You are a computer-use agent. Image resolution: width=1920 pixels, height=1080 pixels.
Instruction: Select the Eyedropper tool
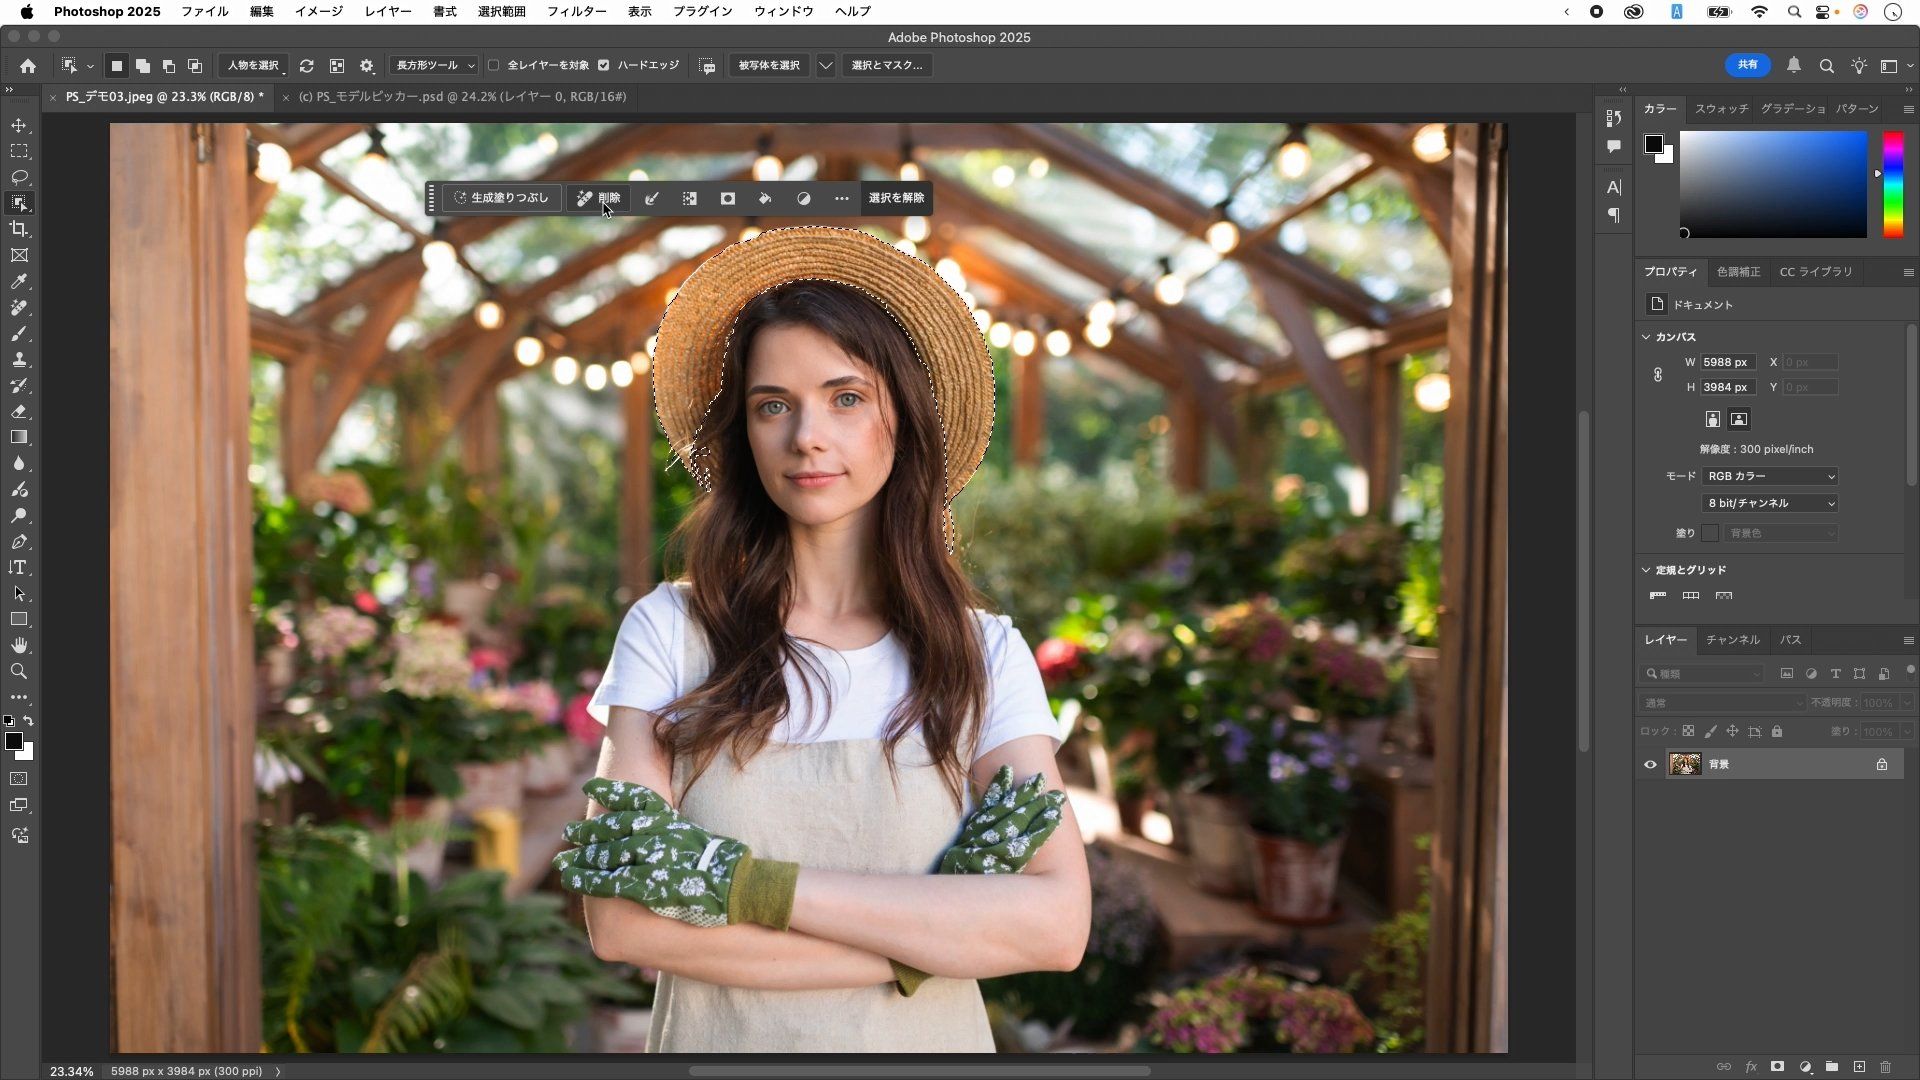click(x=19, y=282)
